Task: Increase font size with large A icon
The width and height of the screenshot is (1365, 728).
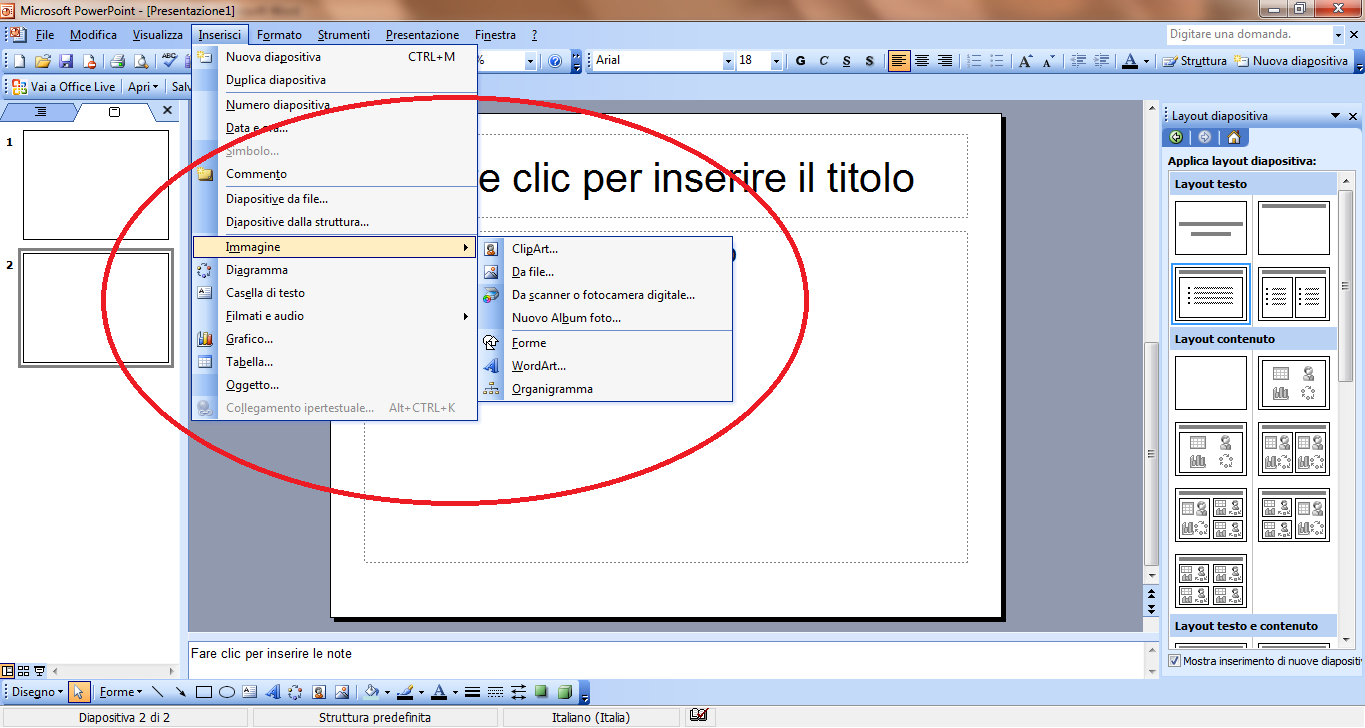Action: (1026, 61)
